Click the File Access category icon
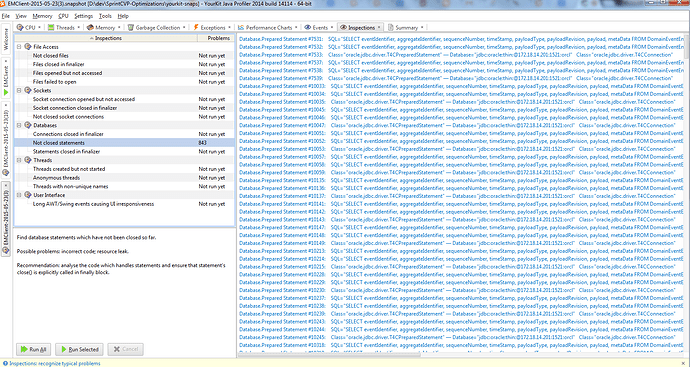This screenshot has width=690, height=367. [28, 47]
